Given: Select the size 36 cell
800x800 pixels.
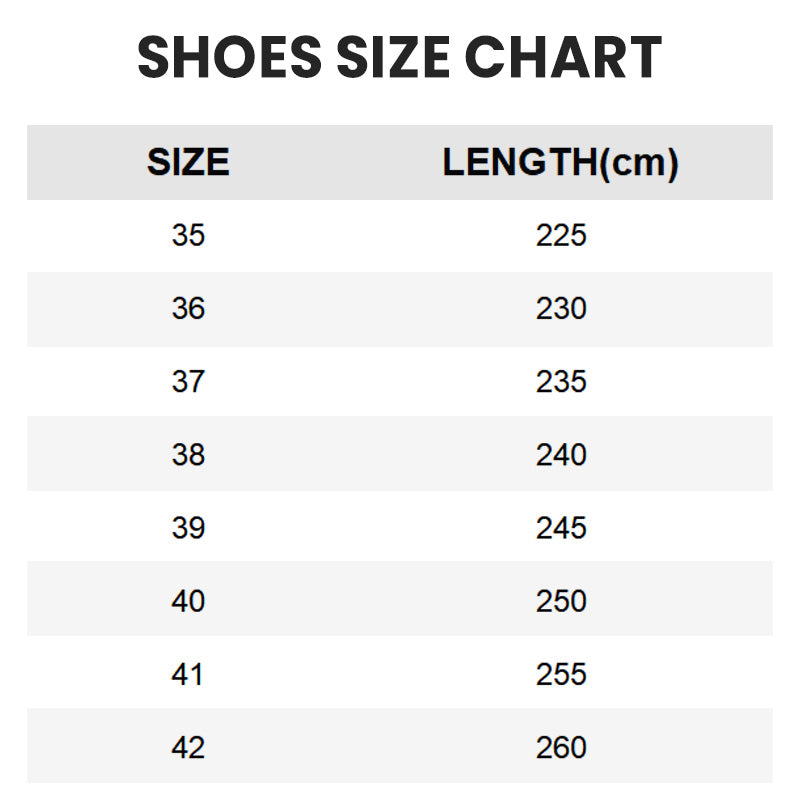Looking at the screenshot, I should click(188, 309).
